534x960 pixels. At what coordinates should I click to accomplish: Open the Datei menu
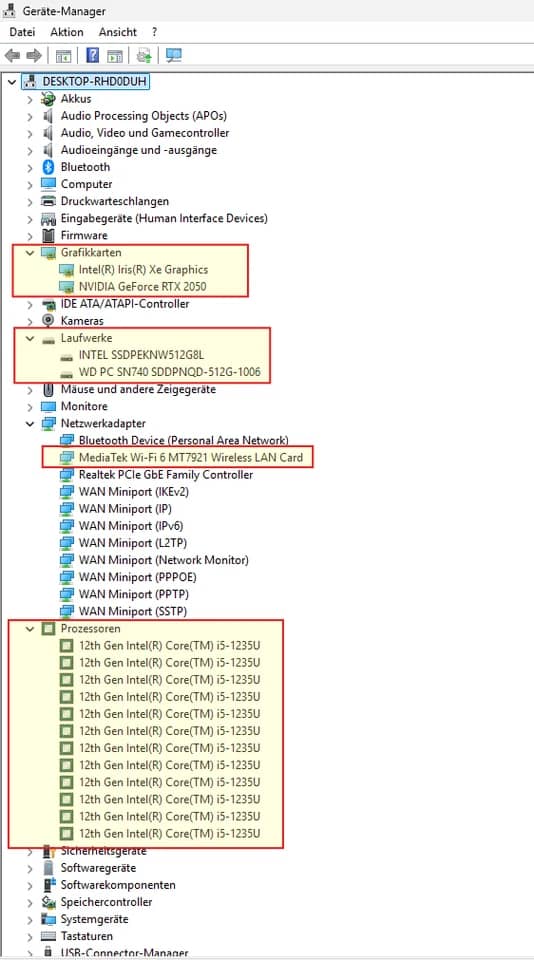point(22,32)
